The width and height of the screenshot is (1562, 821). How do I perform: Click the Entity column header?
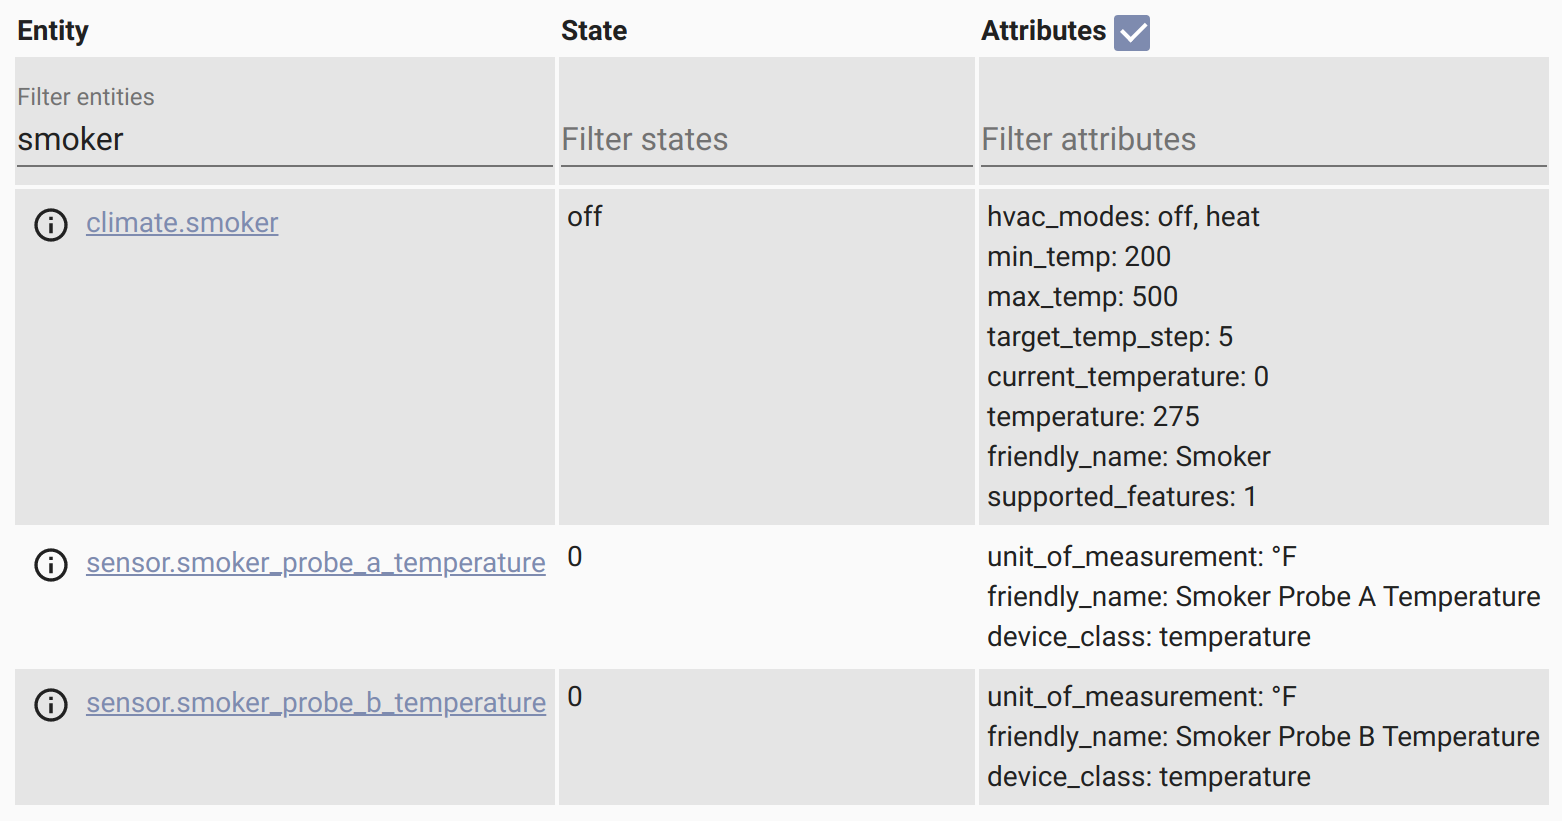point(53,31)
